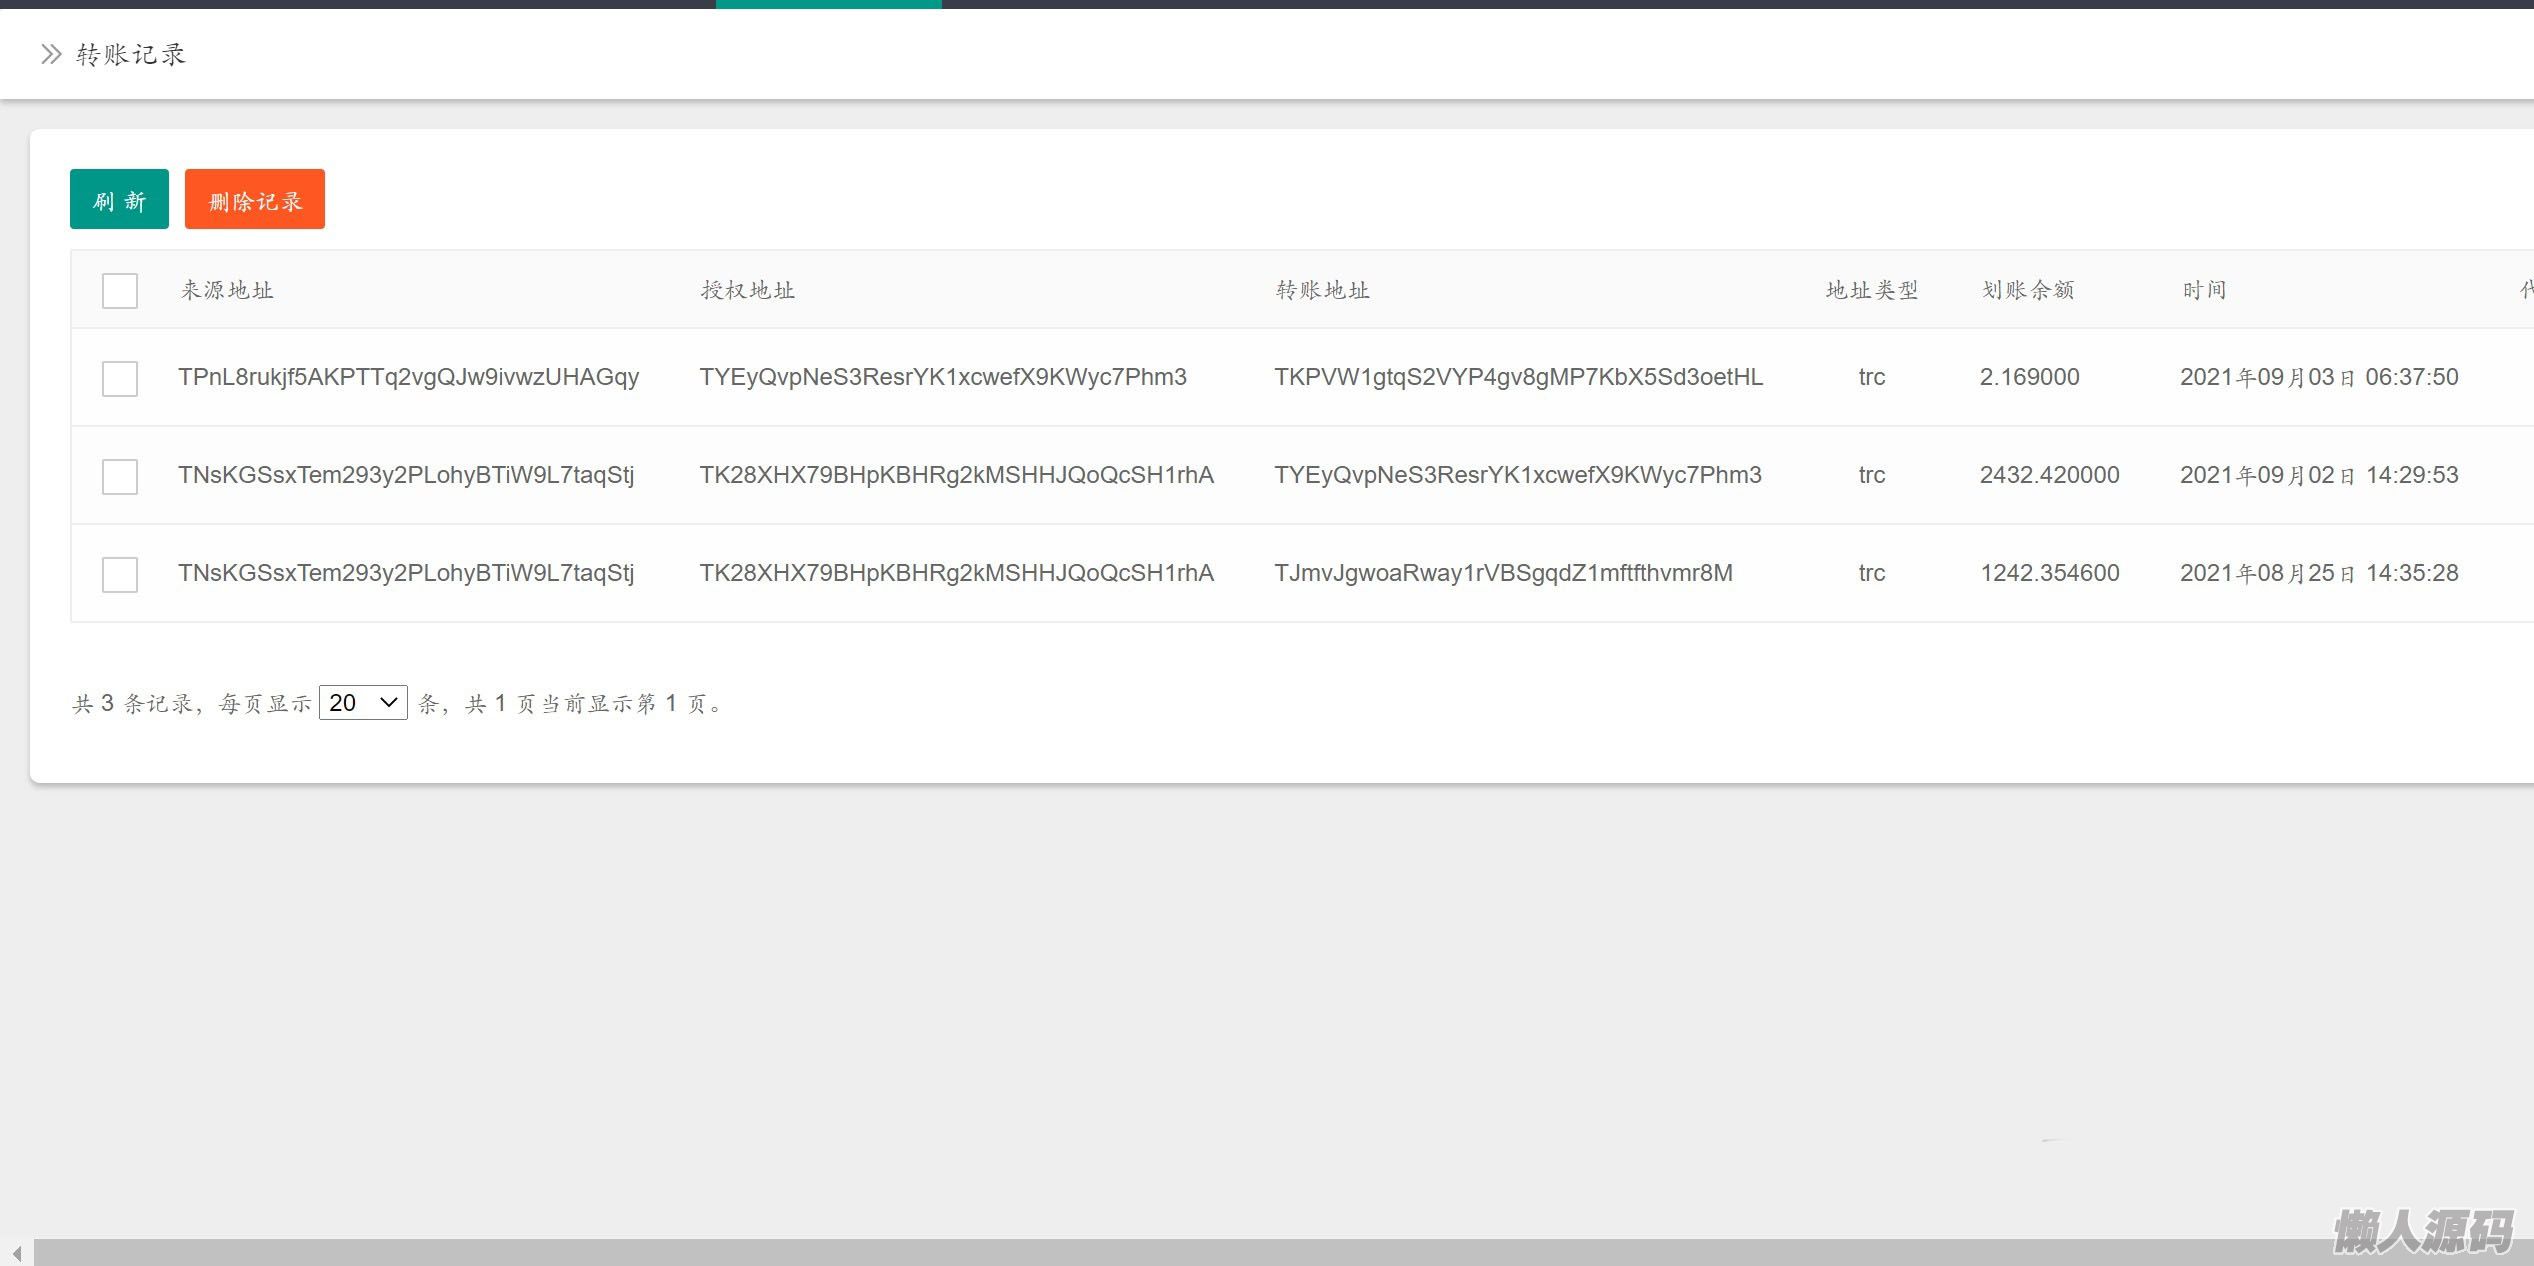Screen dimensions: 2534x1266
Task: Click the refresh 刷新 button
Action: point(119,200)
